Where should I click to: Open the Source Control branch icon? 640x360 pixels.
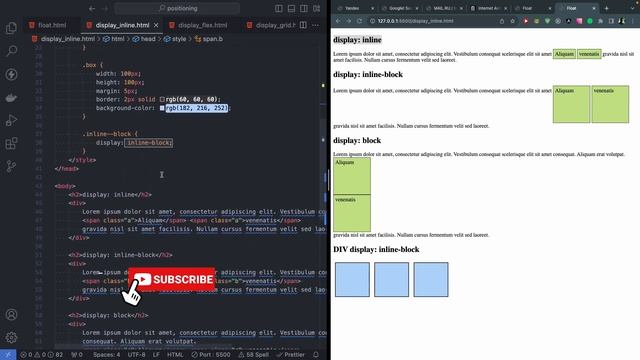[11, 166]
